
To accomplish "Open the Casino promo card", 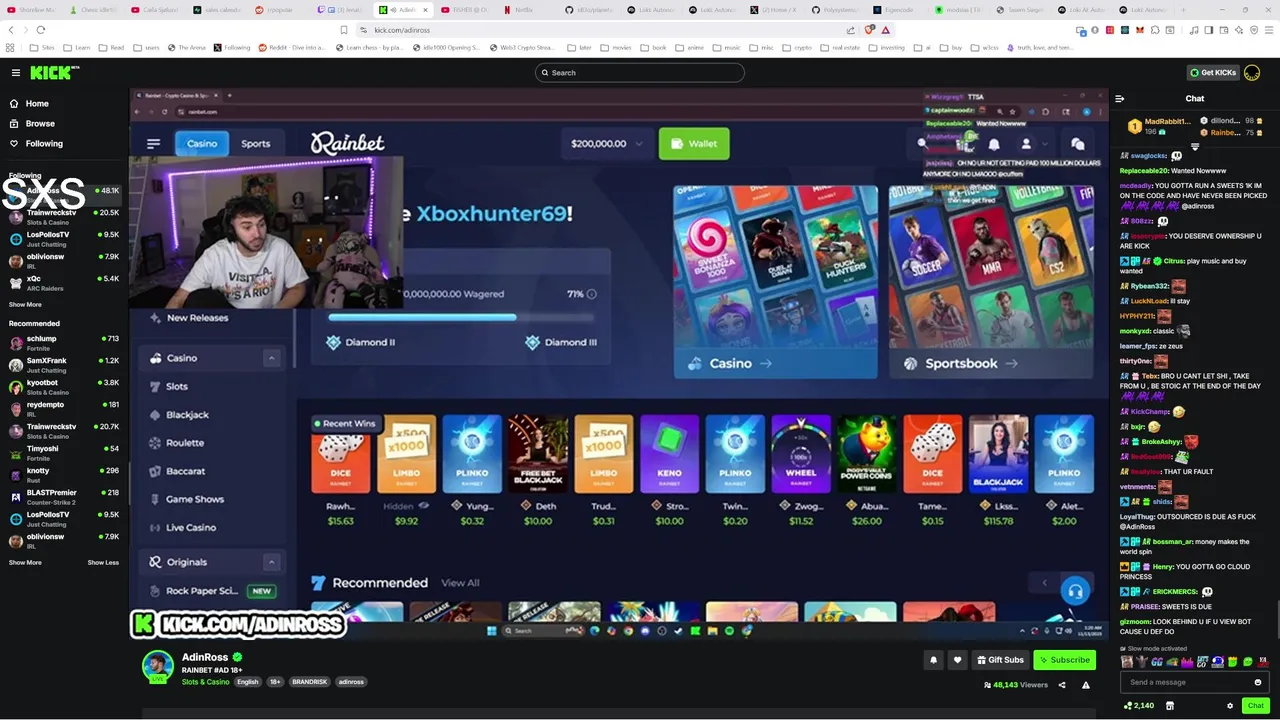I will (775, 282).
